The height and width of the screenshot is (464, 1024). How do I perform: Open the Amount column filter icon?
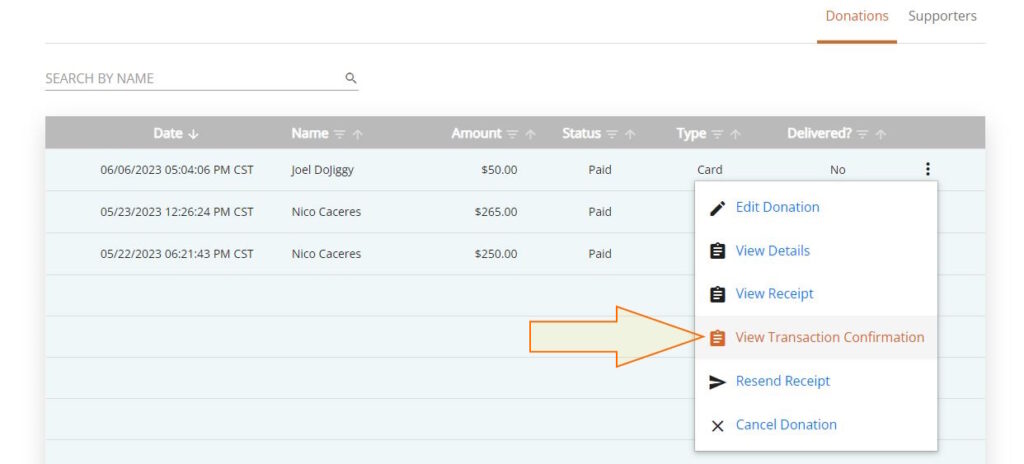[x=513, y=134]
